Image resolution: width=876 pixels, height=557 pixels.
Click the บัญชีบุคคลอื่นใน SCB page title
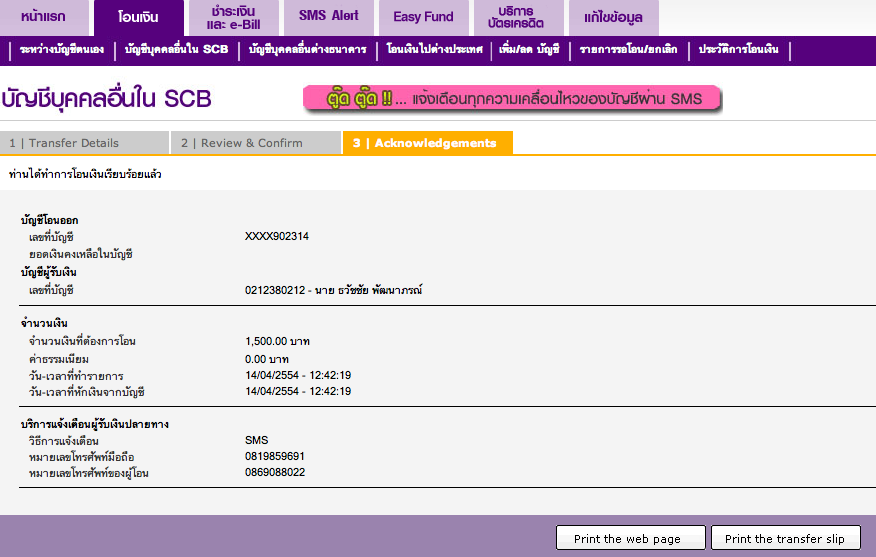pyautogui.click(x=107, y=99)
